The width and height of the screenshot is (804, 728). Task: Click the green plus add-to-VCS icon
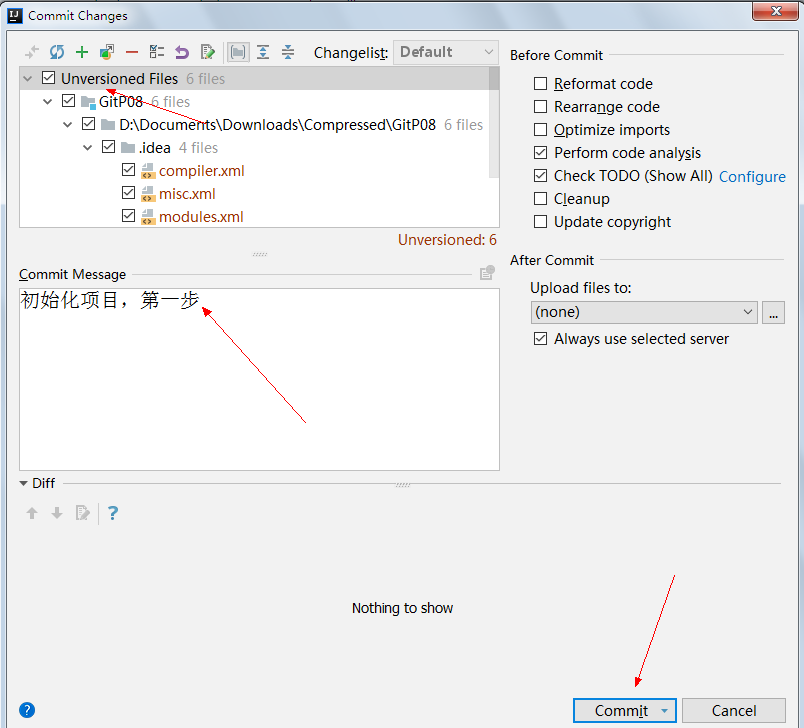coord(82,52)
